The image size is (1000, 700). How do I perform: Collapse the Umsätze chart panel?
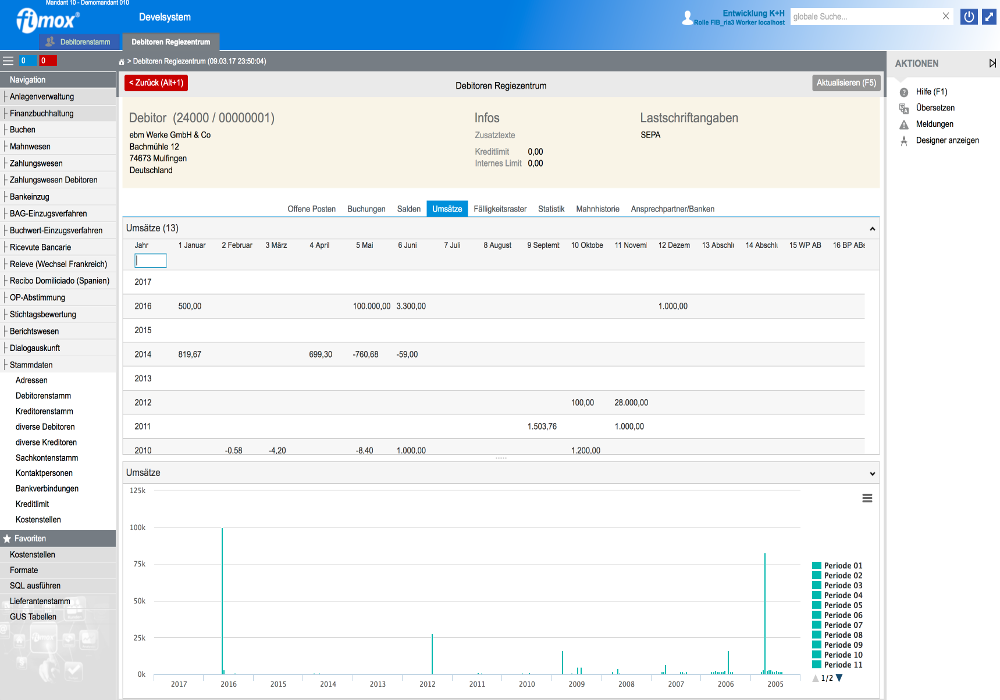pyautogui.click(x=872, y=473)
